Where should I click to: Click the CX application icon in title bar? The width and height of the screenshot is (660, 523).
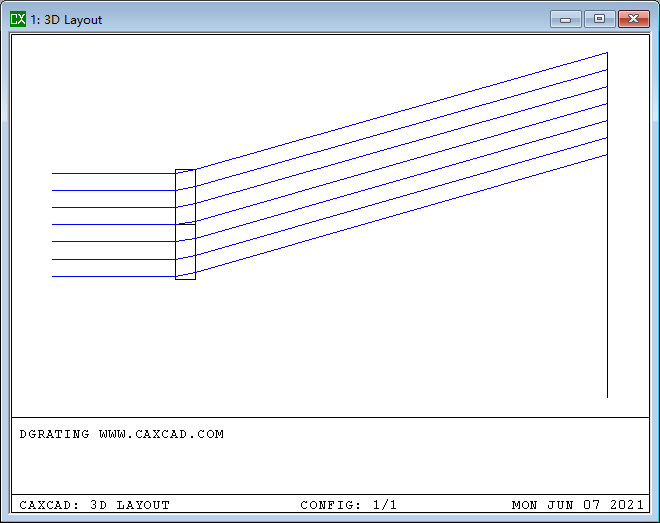tap(18, 19)
